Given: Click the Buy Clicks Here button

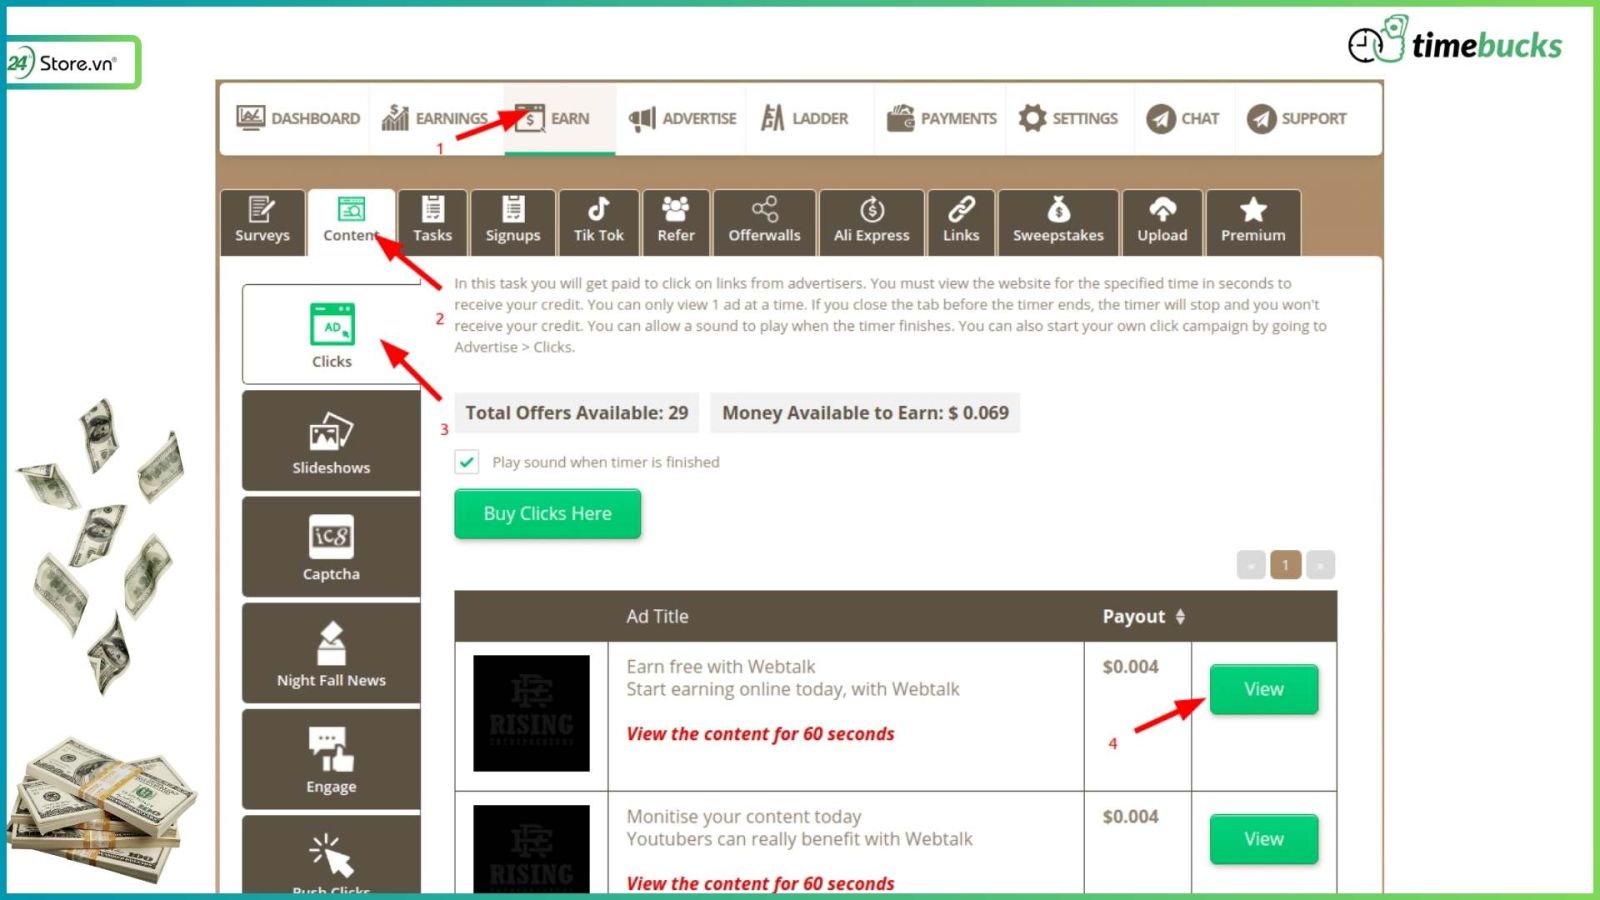Looking at the screenshot, I should tap(547, 514).
